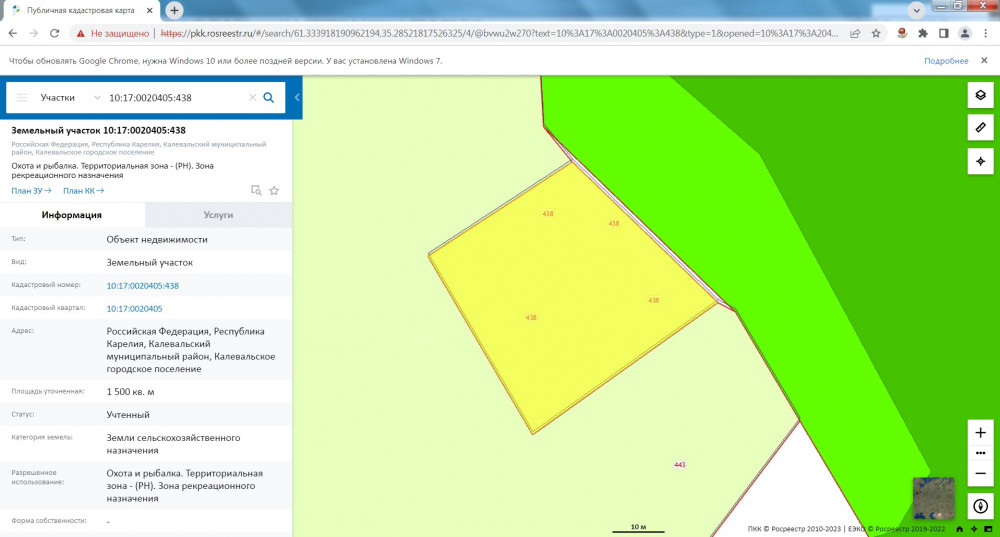This screenshot has width=1000, height=537.
Task: Click the Объект недвижимости type value
Action: click(x=157, y=240)
